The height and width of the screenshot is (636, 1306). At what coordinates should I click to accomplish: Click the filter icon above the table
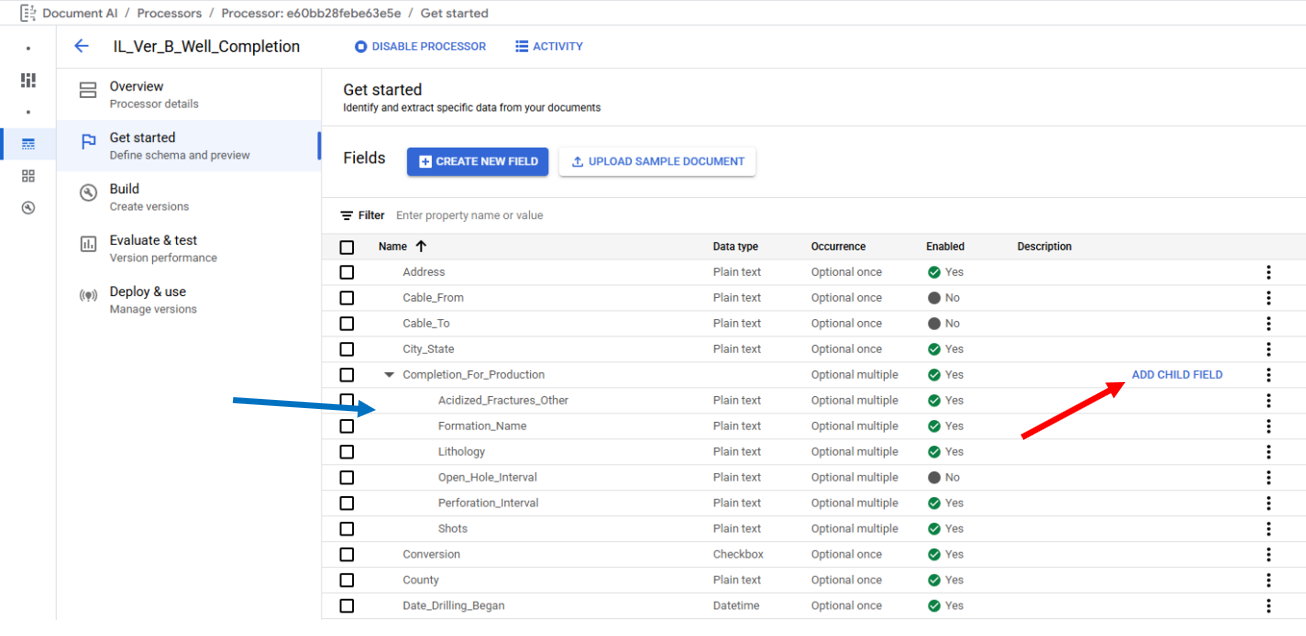coord(347,215)
